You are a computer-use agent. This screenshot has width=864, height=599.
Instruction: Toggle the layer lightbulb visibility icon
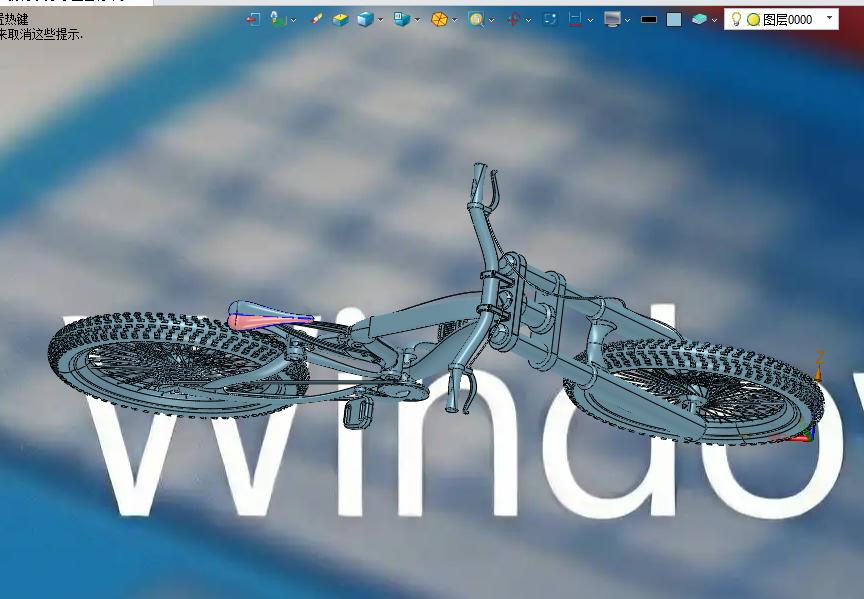click(736, 19)
